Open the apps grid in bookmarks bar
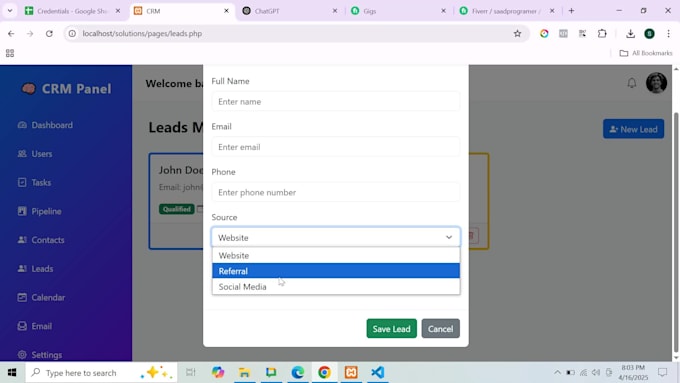The width and height of the screenshot is (680, 383). click(10, 53)
